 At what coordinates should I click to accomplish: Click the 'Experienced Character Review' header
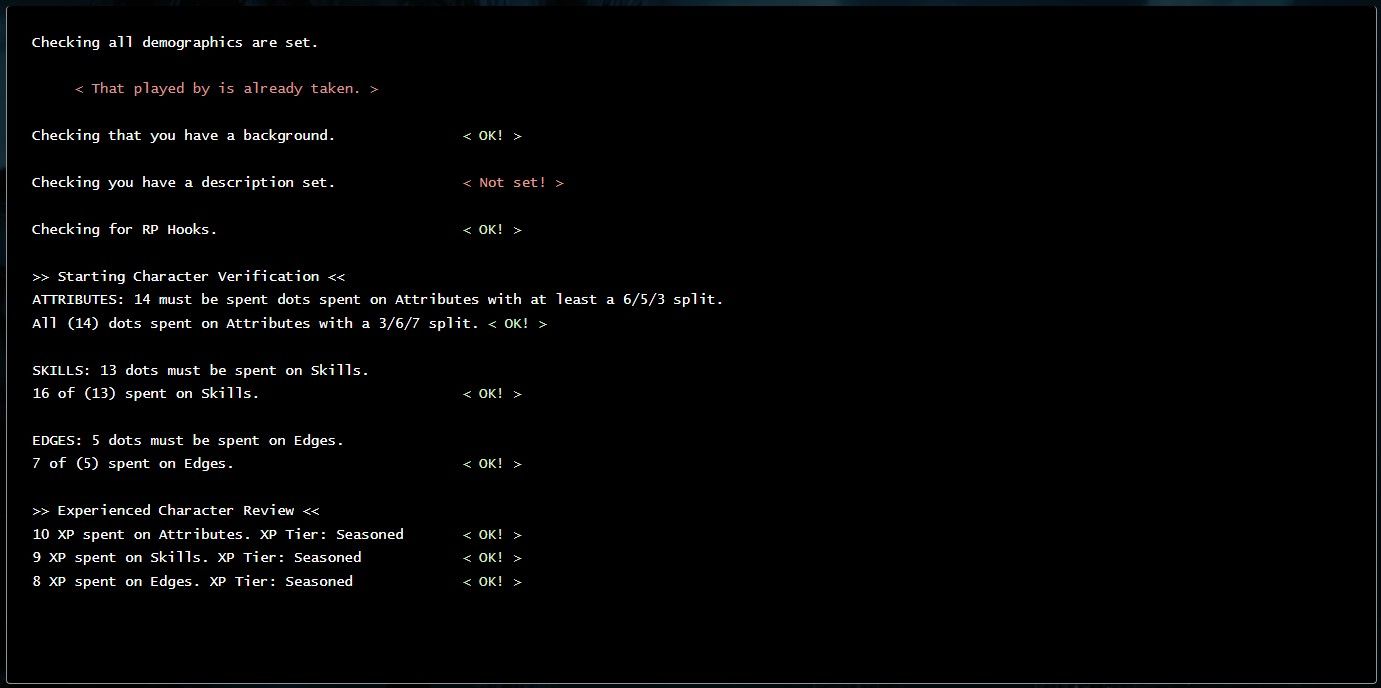pos(175,511)
